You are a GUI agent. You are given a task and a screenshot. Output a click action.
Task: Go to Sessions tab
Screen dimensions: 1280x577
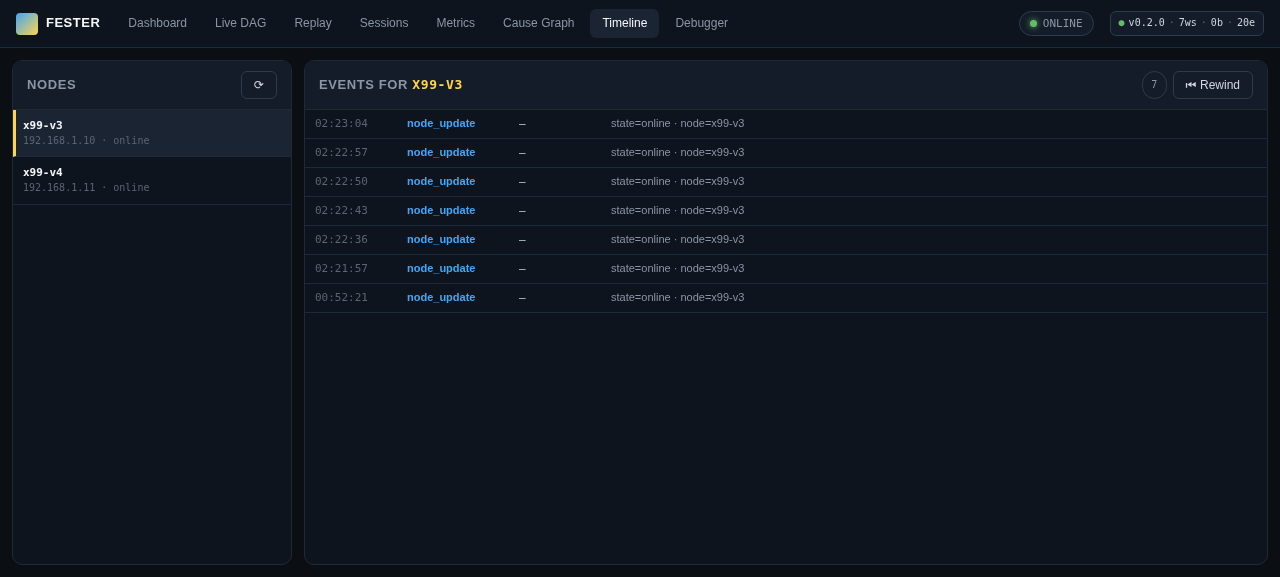[384, 23]
